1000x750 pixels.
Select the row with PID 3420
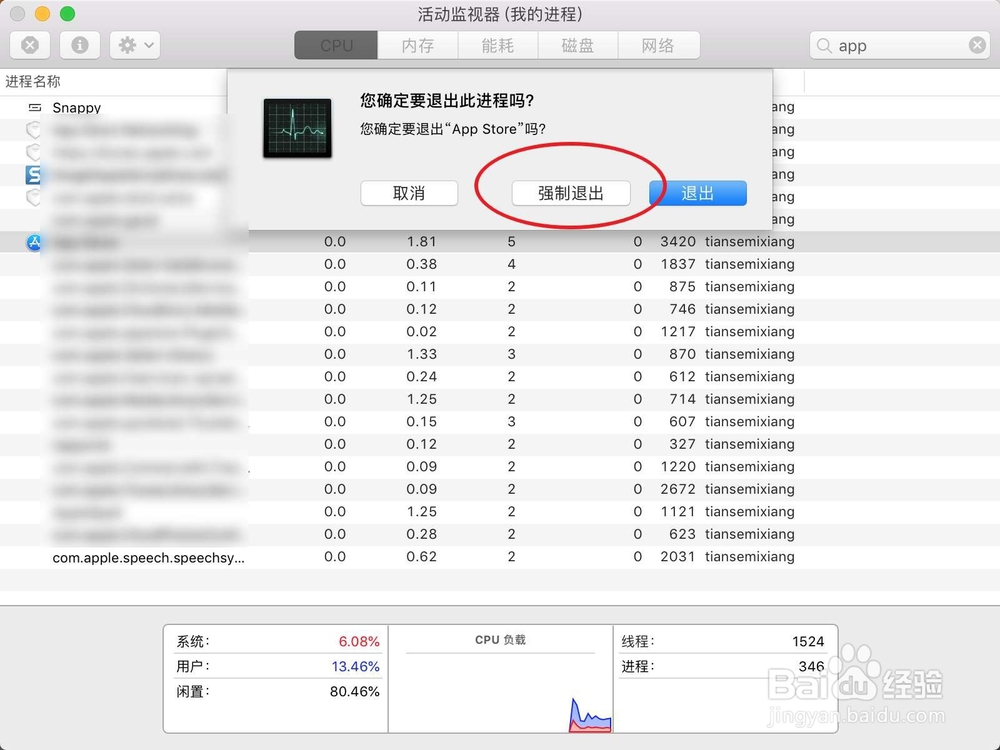pos(500,242)
